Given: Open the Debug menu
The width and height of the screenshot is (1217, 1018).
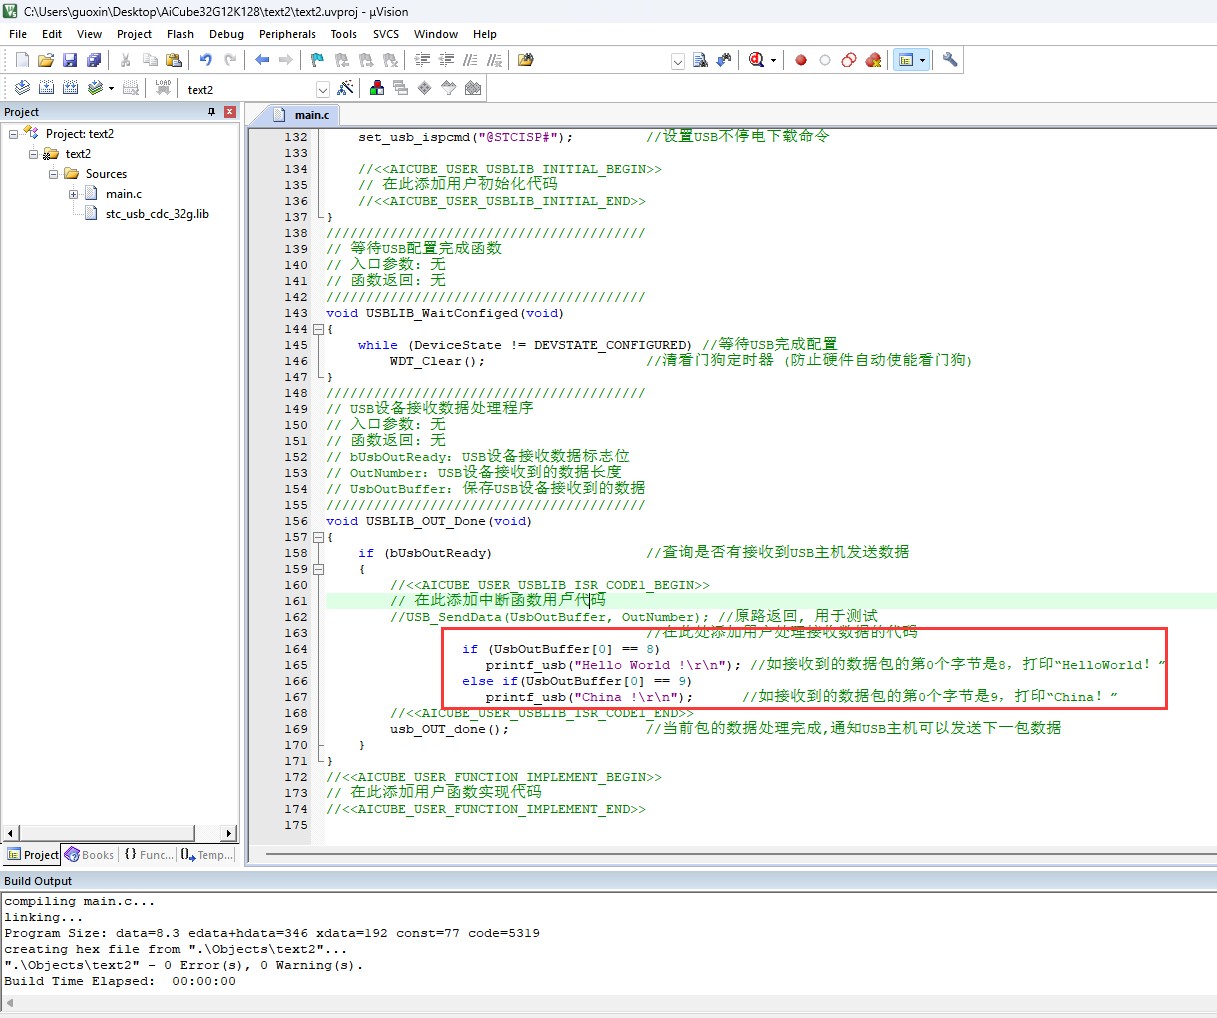Looking at the screenshot, I should pyautogui.click(x=226, y=34).
